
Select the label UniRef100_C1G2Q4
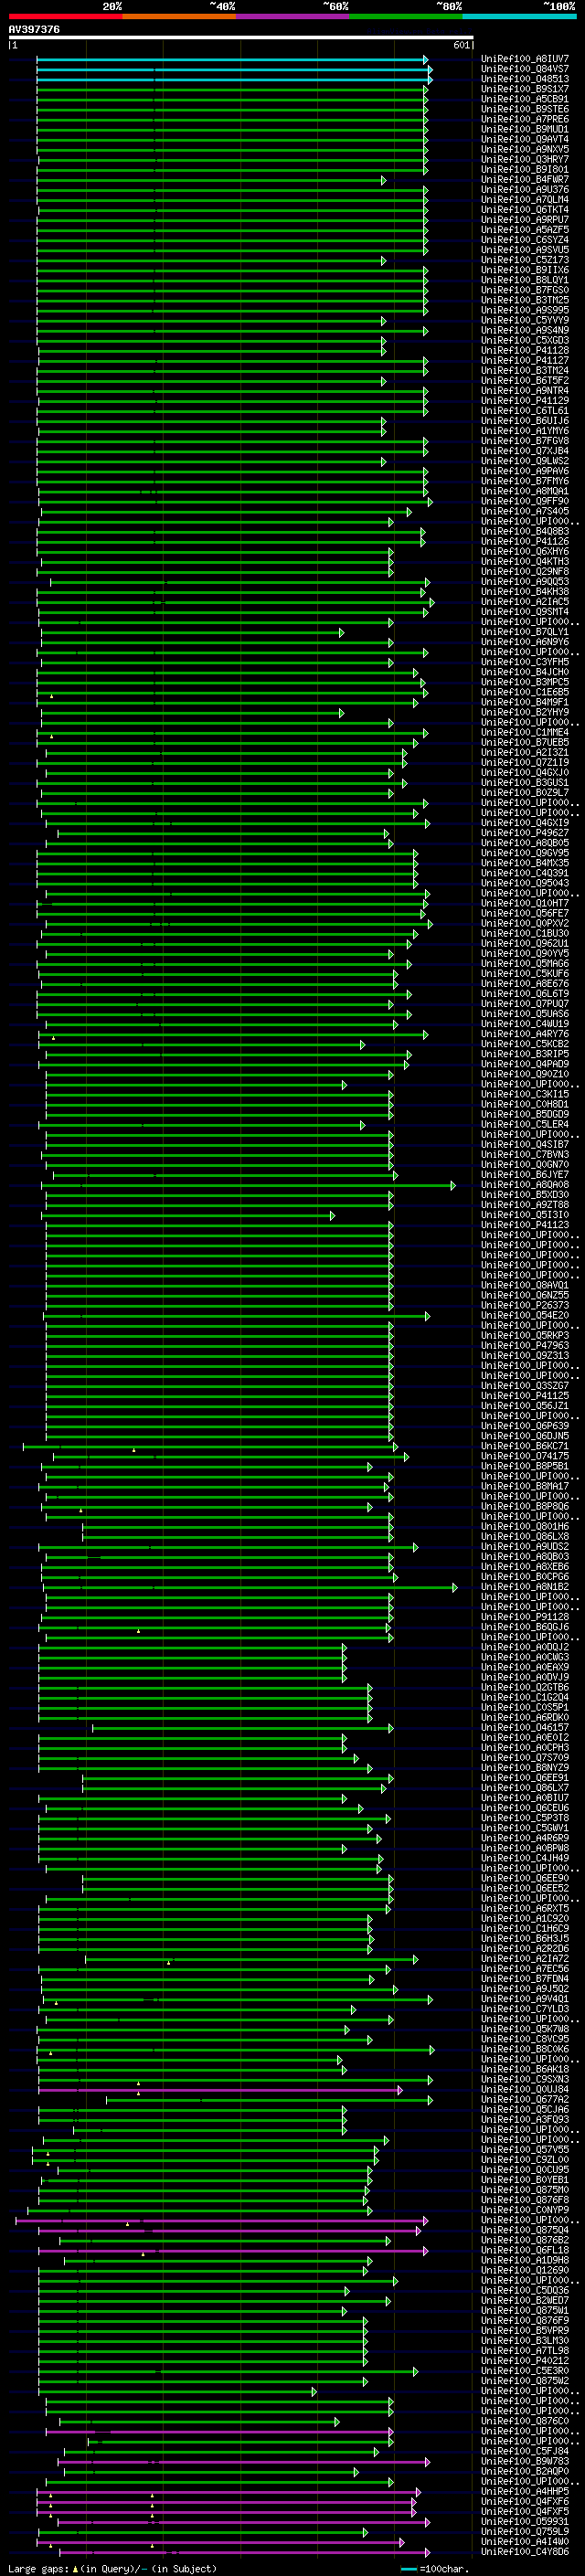pos(525,1697)
